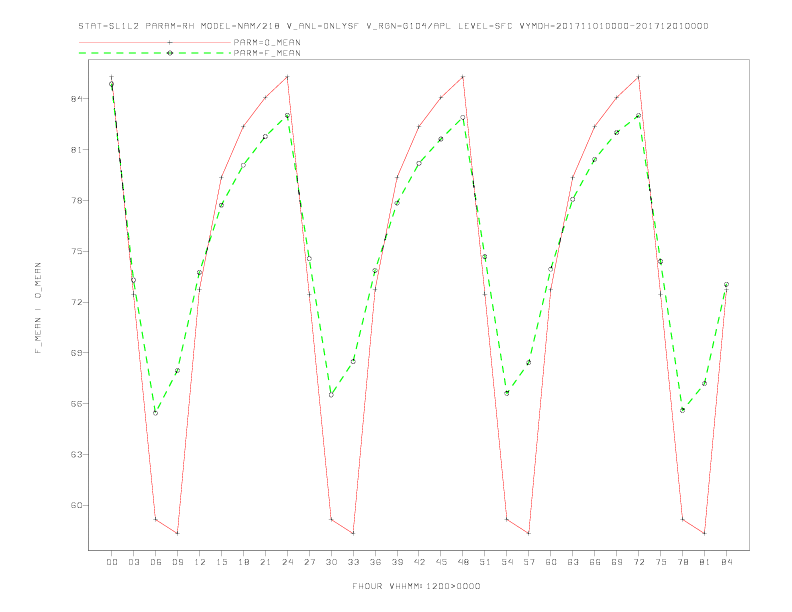792x612 pixels.
Task: Select the PARM=F_MEAN legend label
Action: click(267, 53)
